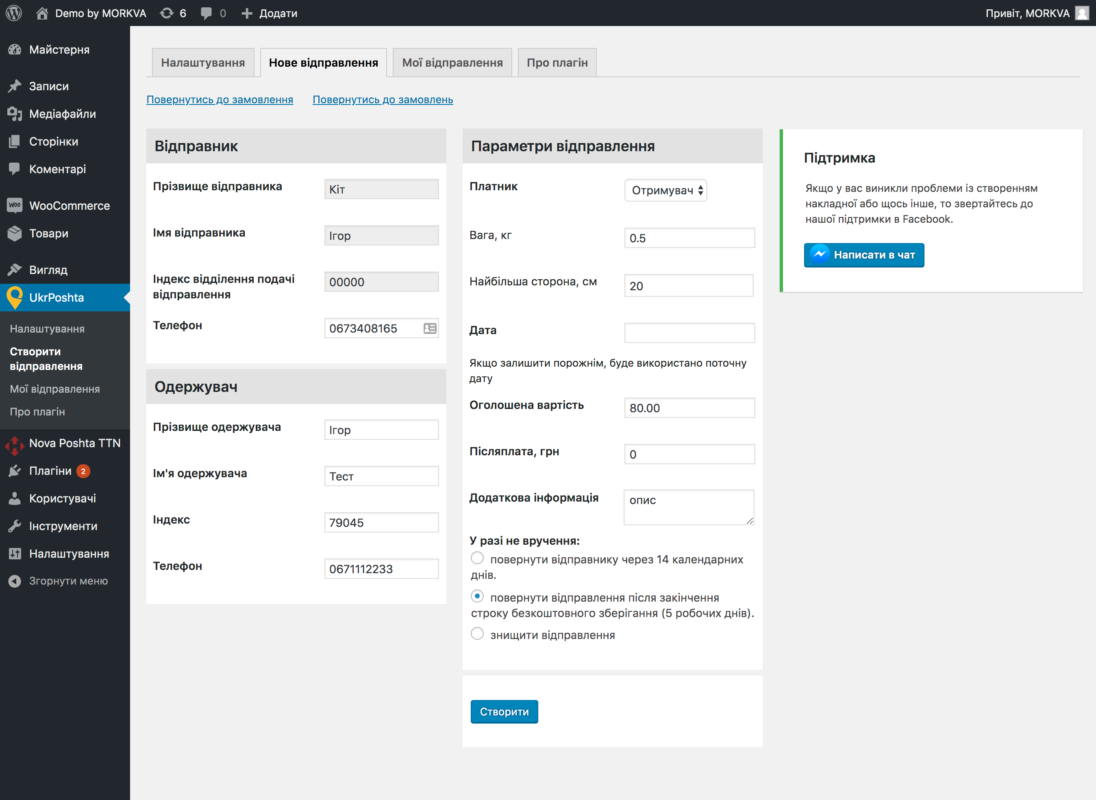Click the Товари products icon
The height and width of the screenshot is (800, 1096).
click(x=15, y=233)
